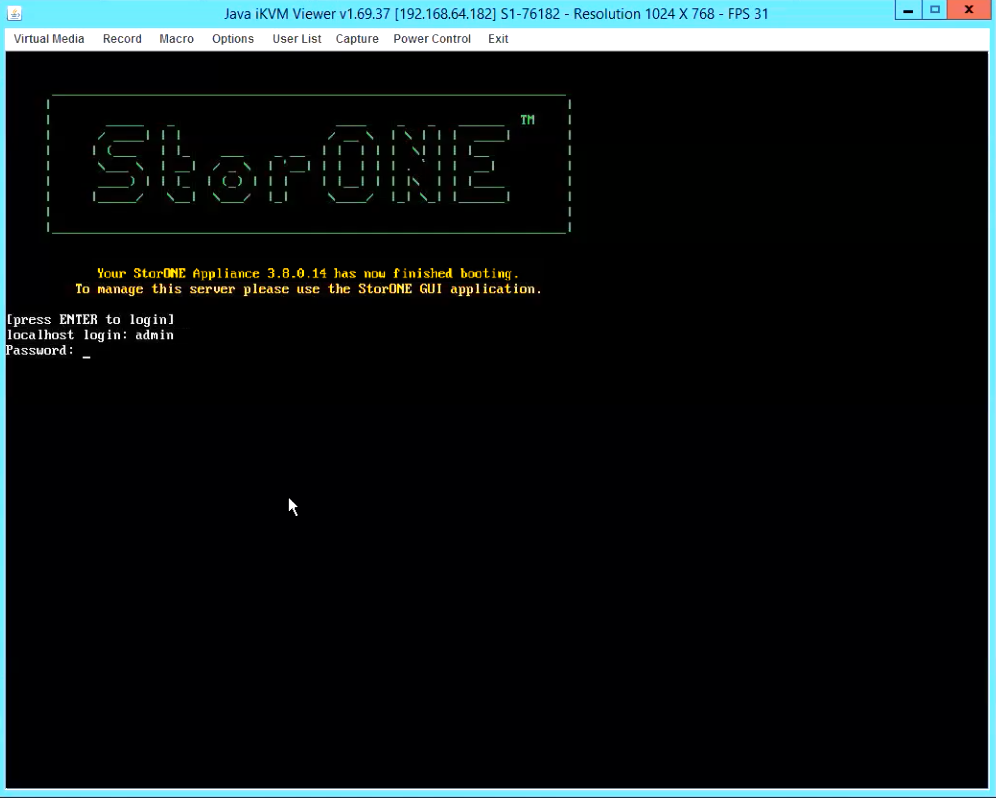The height and width of the screenshot is (798, 996).
Task: Close the iKVM Viewer window
Action: 969,10
